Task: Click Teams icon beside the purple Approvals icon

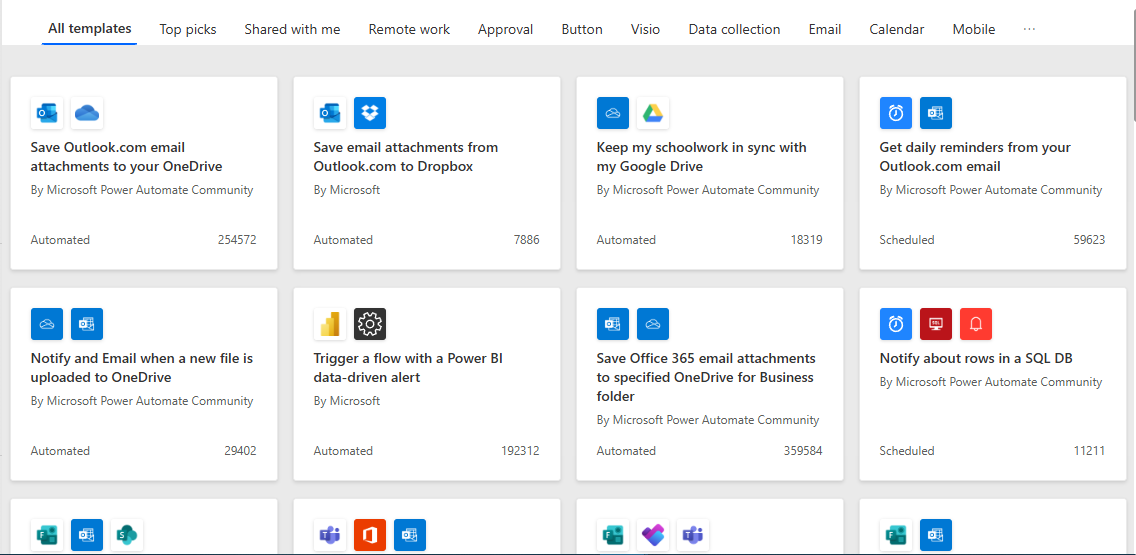Action: pyautogui.click(x=693, y=535)
